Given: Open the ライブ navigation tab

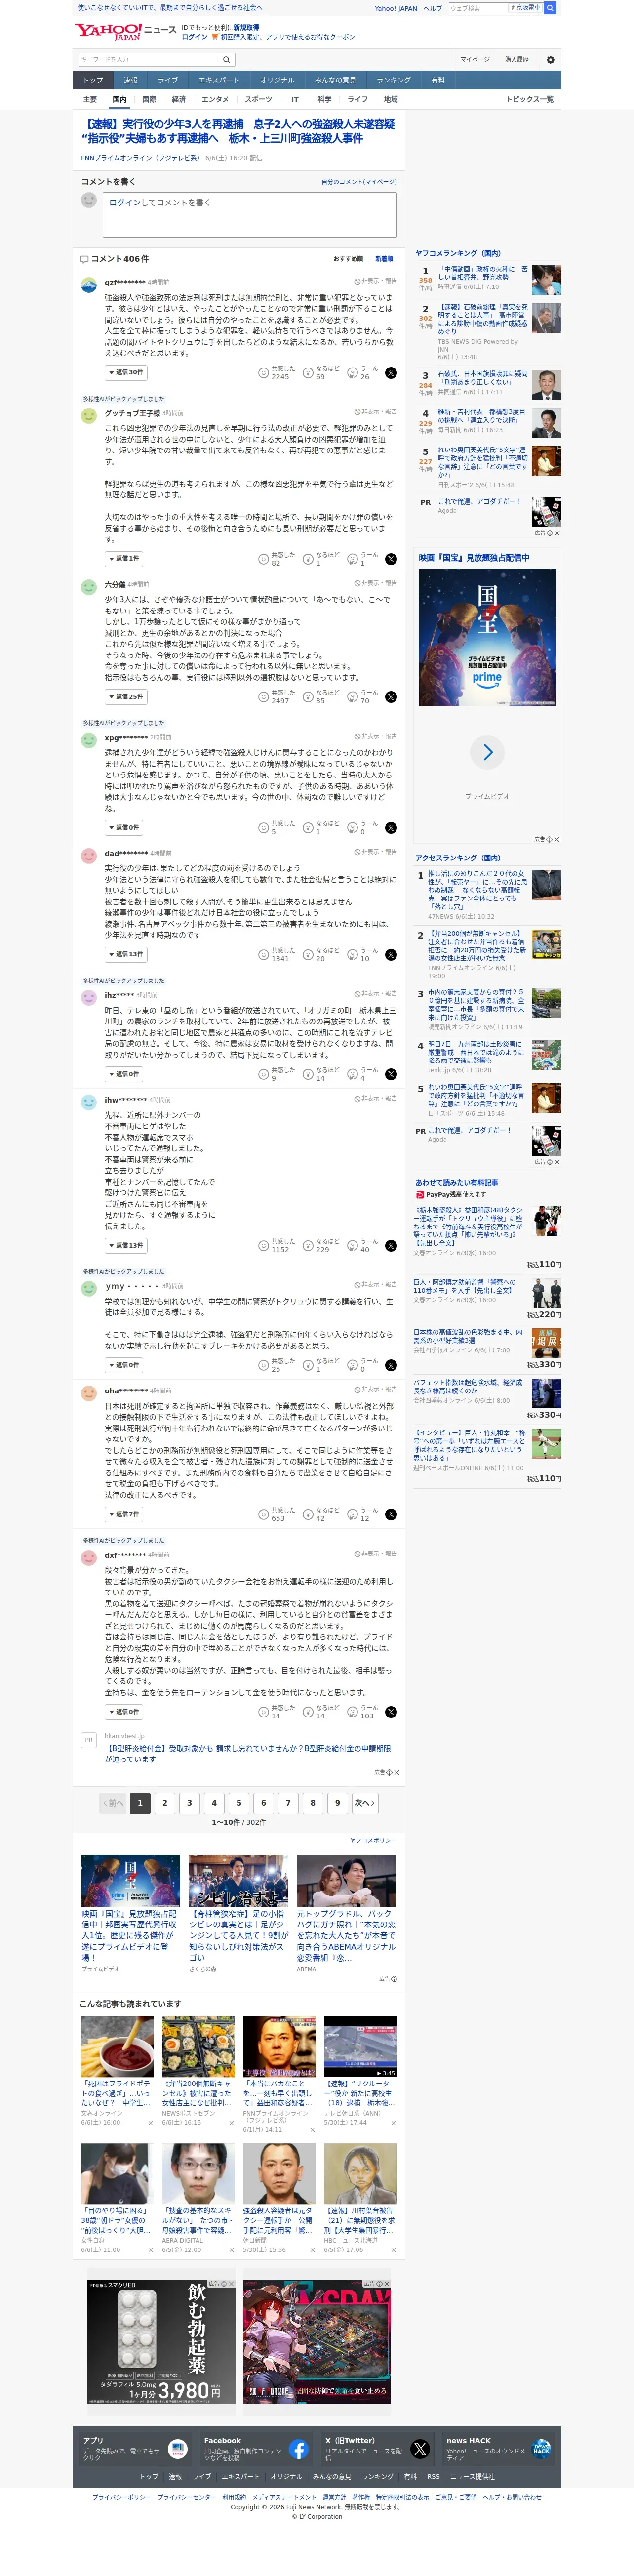Looking at the screenshot, I should click(168, 80).
